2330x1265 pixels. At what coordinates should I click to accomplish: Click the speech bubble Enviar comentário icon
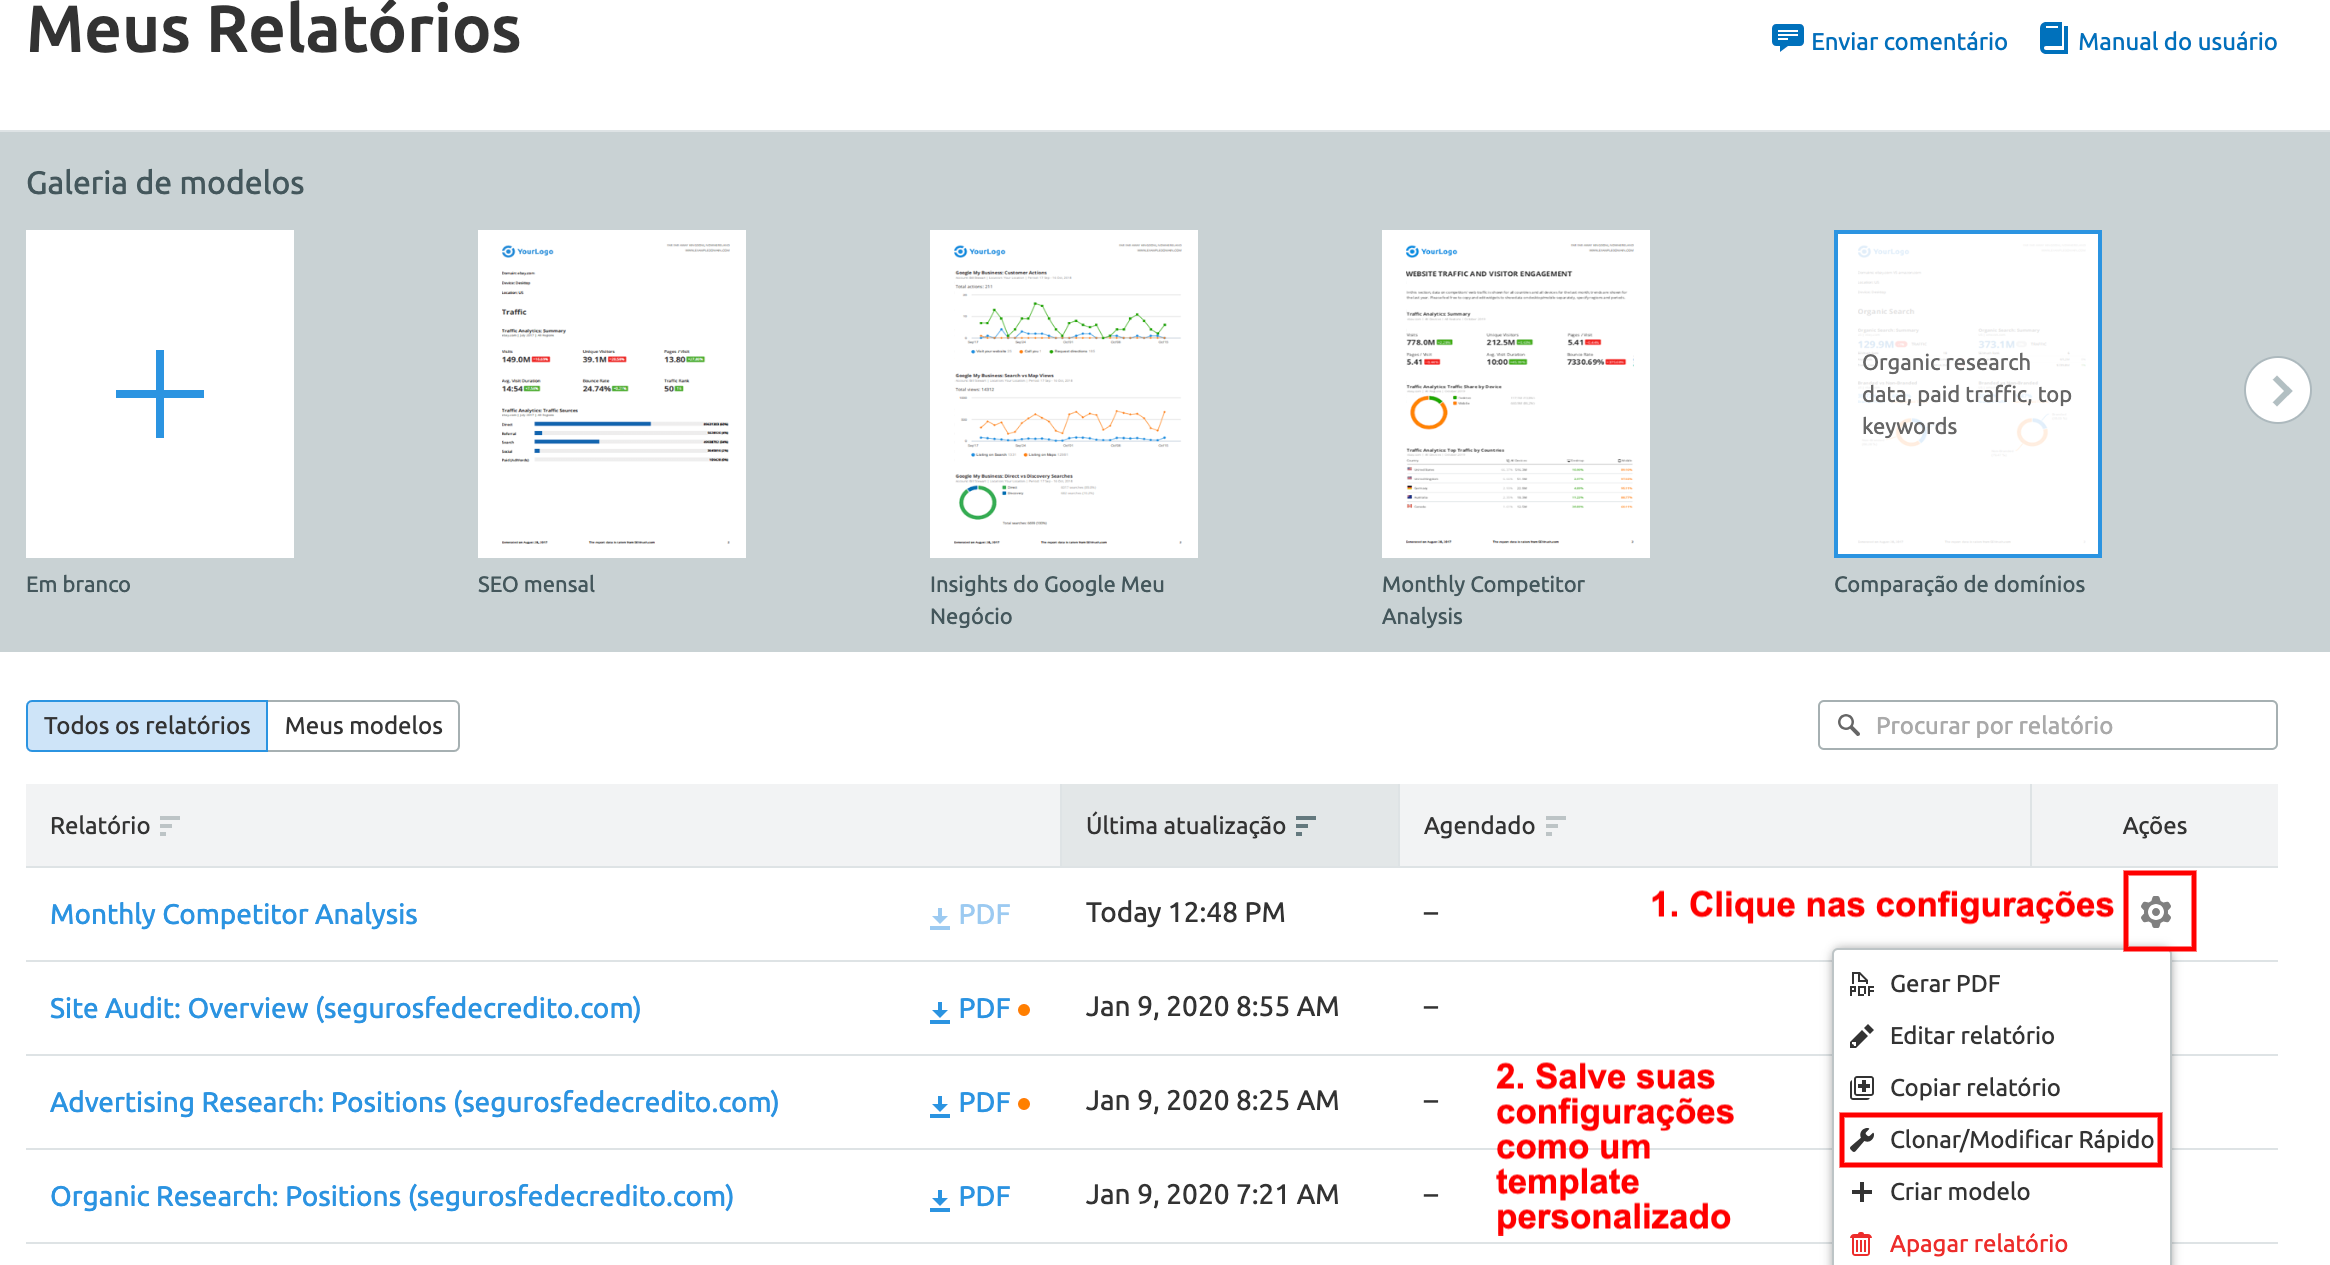click(x=1787, y=39)
